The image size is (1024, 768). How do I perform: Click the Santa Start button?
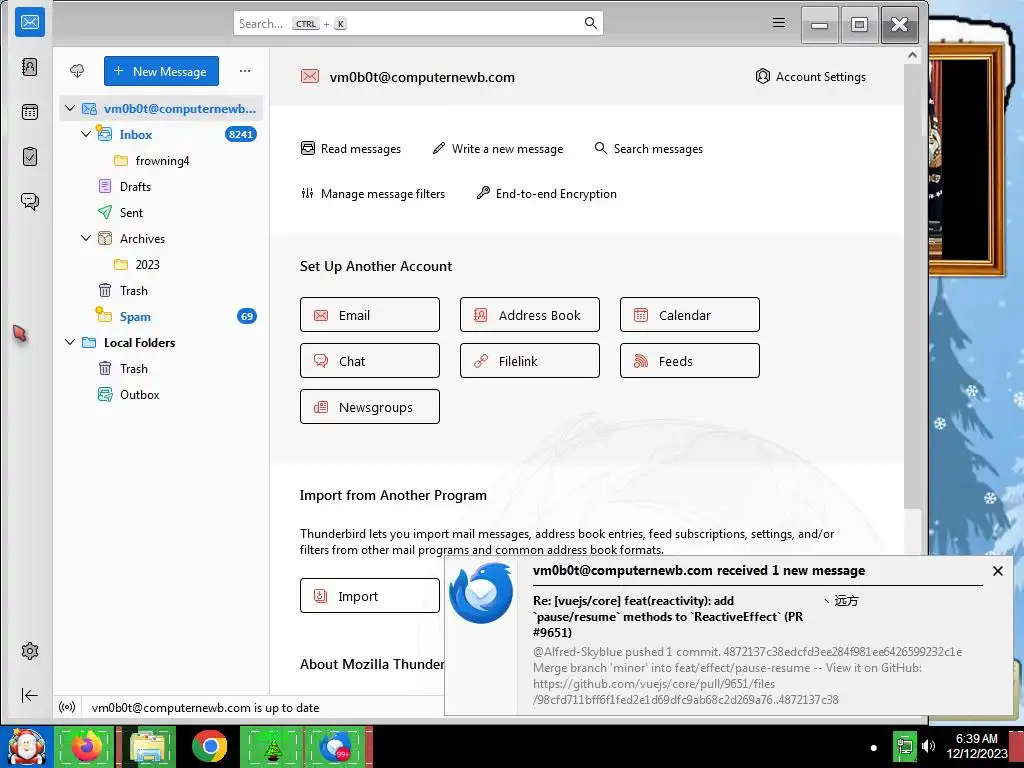[26, 746]
